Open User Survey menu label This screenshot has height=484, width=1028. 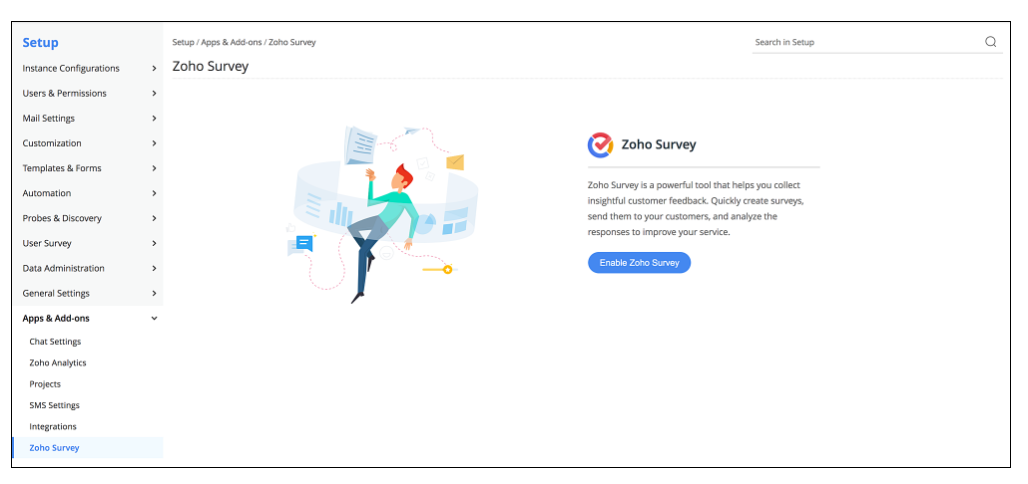[47, 243]
